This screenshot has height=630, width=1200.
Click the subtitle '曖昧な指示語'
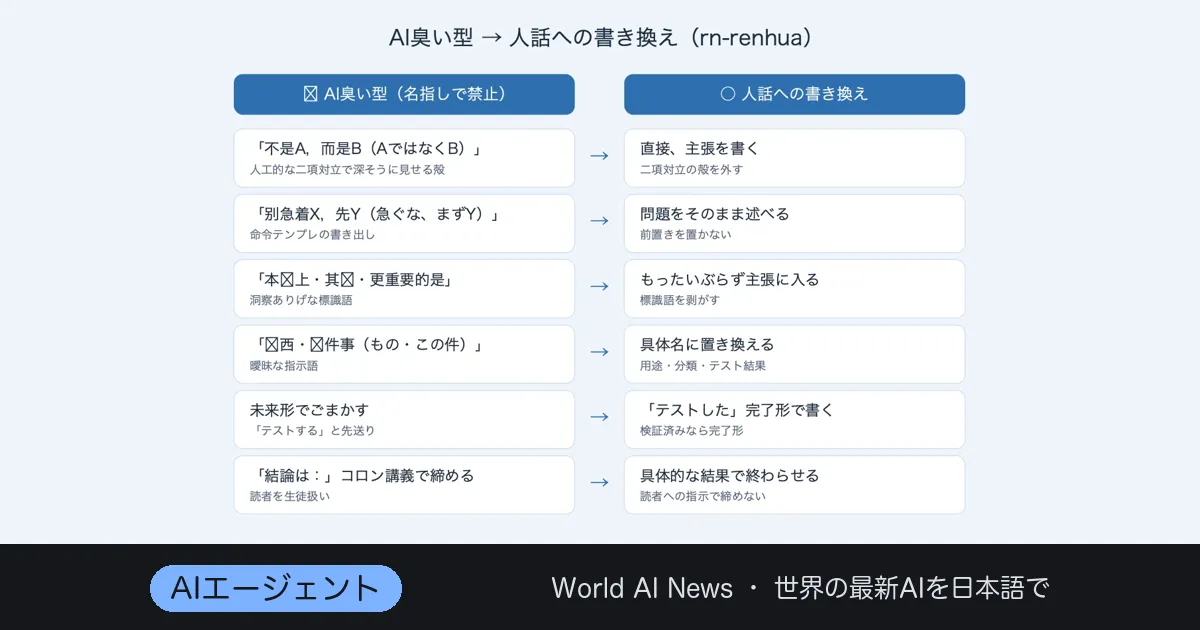click(284, 366)
